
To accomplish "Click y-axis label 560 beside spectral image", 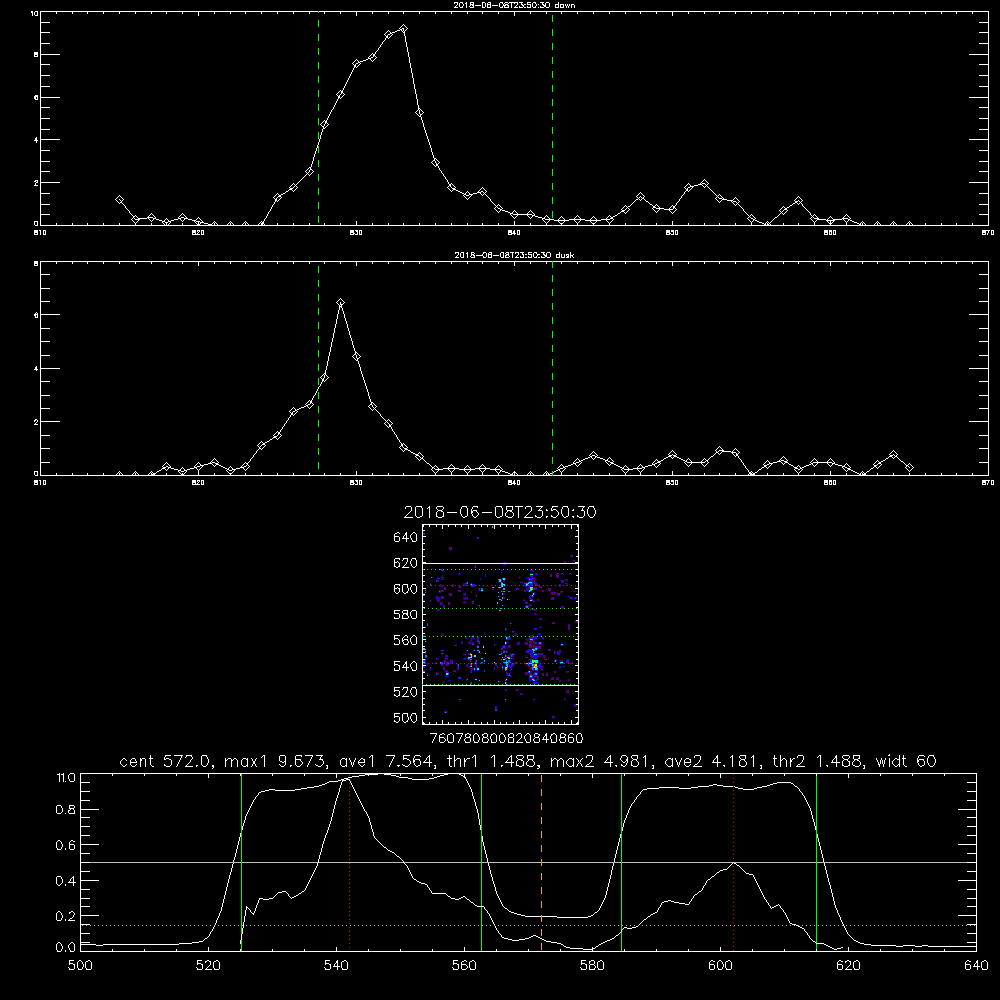I will point(406,640).
